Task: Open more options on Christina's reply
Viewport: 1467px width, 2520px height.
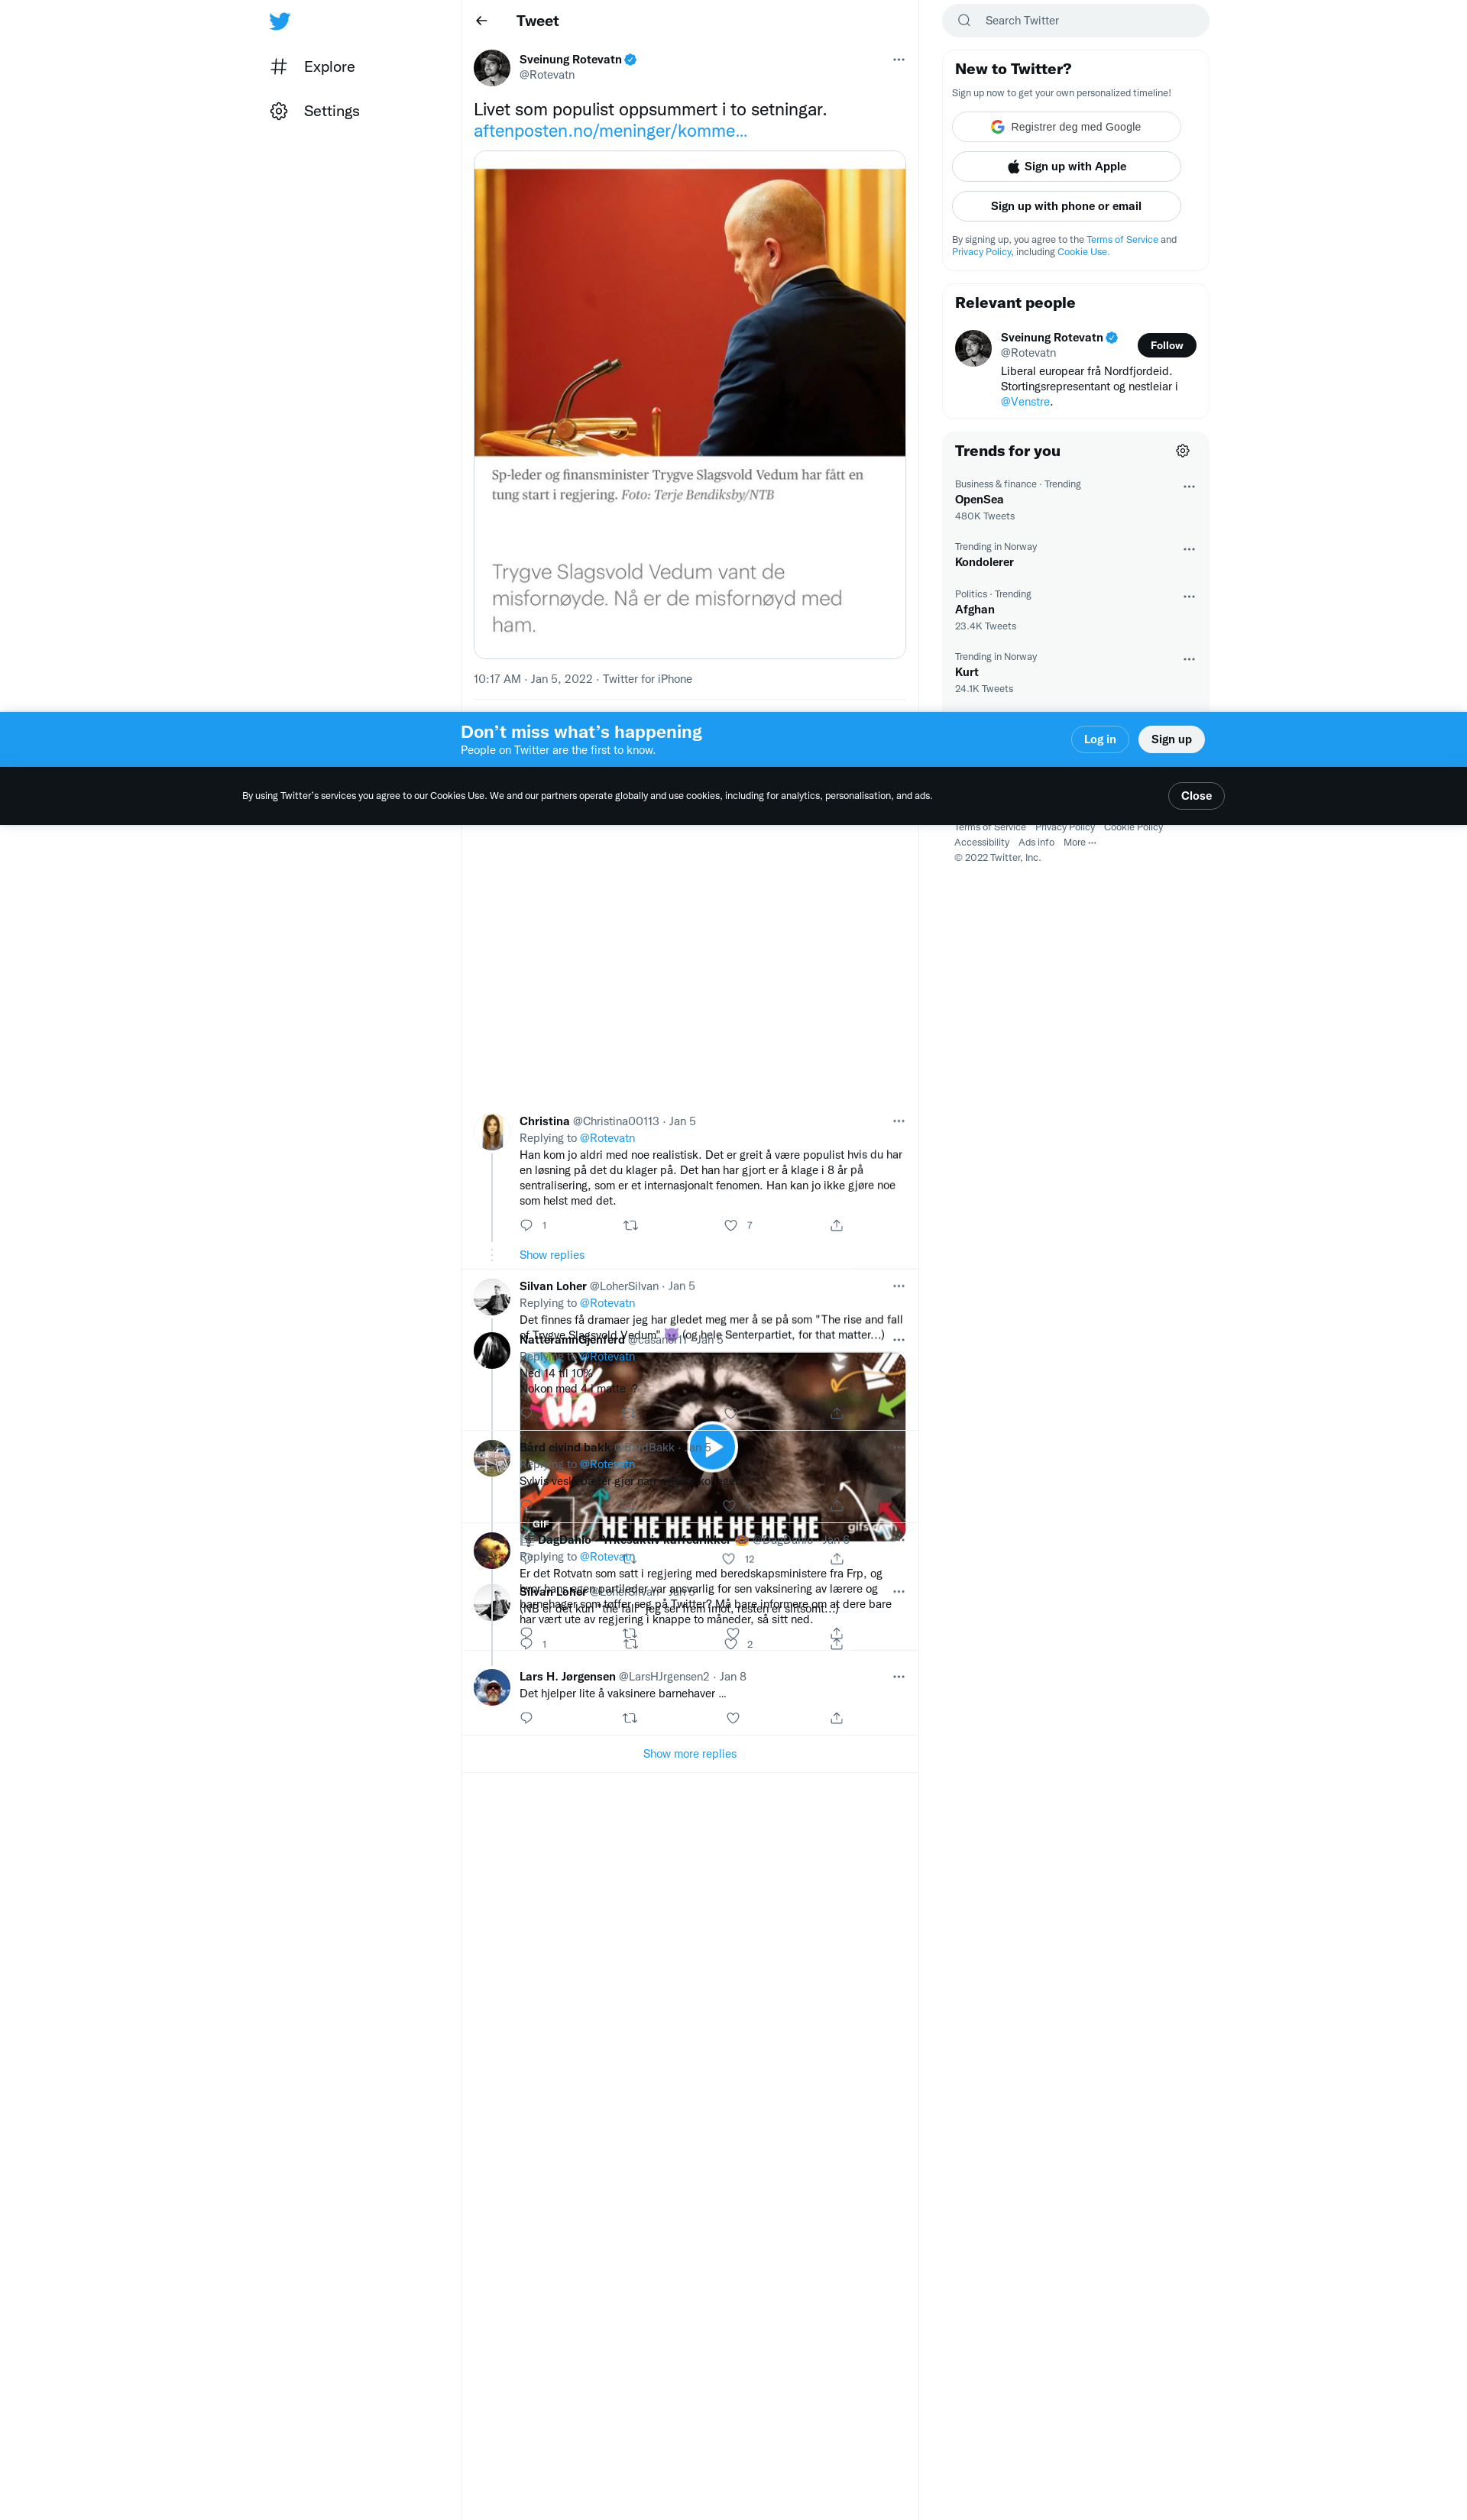Action: 899,1122
